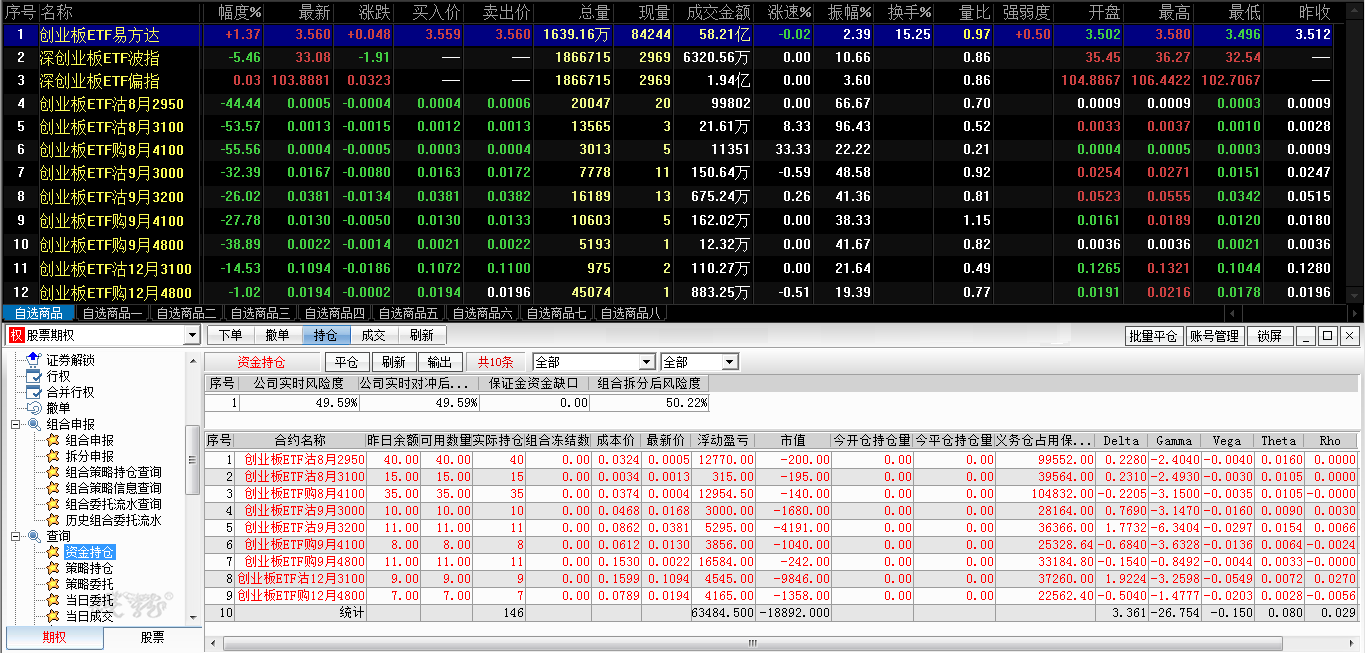Click the 刷新 button beside 平仓

(394, 362)
